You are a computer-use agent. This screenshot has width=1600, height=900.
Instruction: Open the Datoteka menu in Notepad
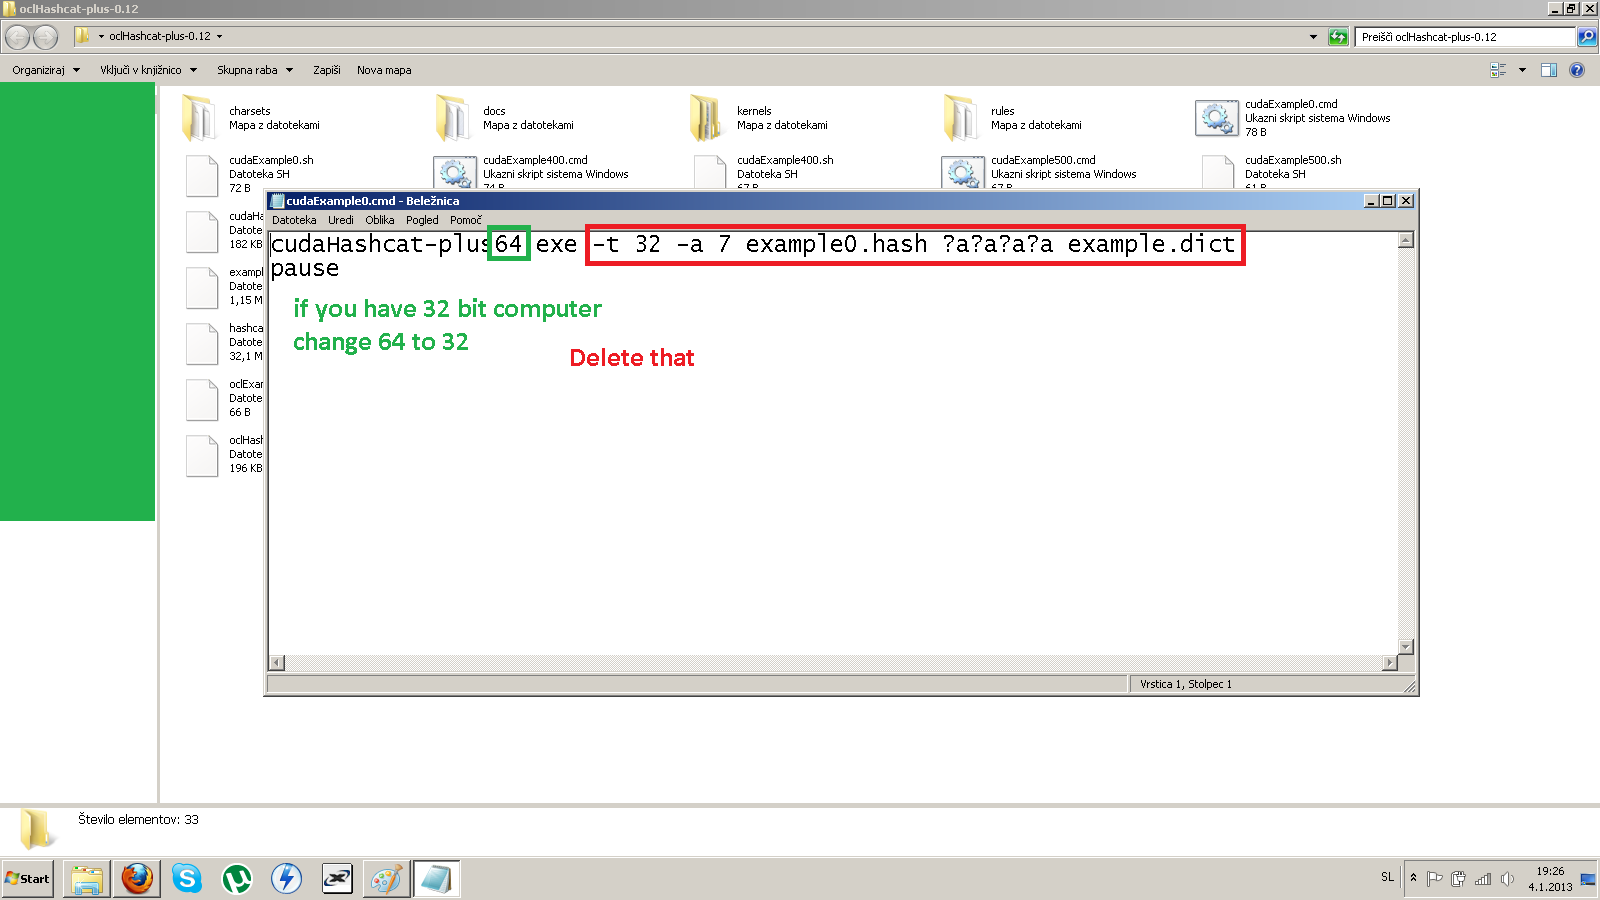coord(294,220)
